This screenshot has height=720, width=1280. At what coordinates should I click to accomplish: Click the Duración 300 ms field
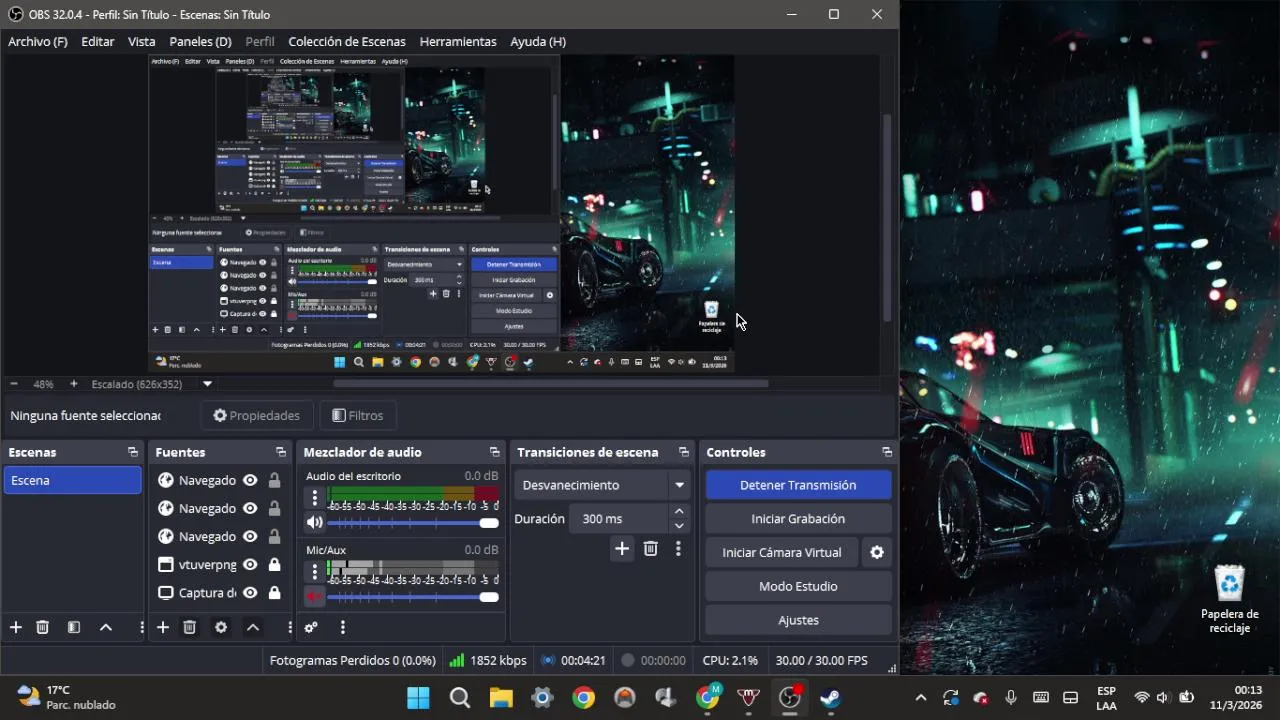(618, 519)
